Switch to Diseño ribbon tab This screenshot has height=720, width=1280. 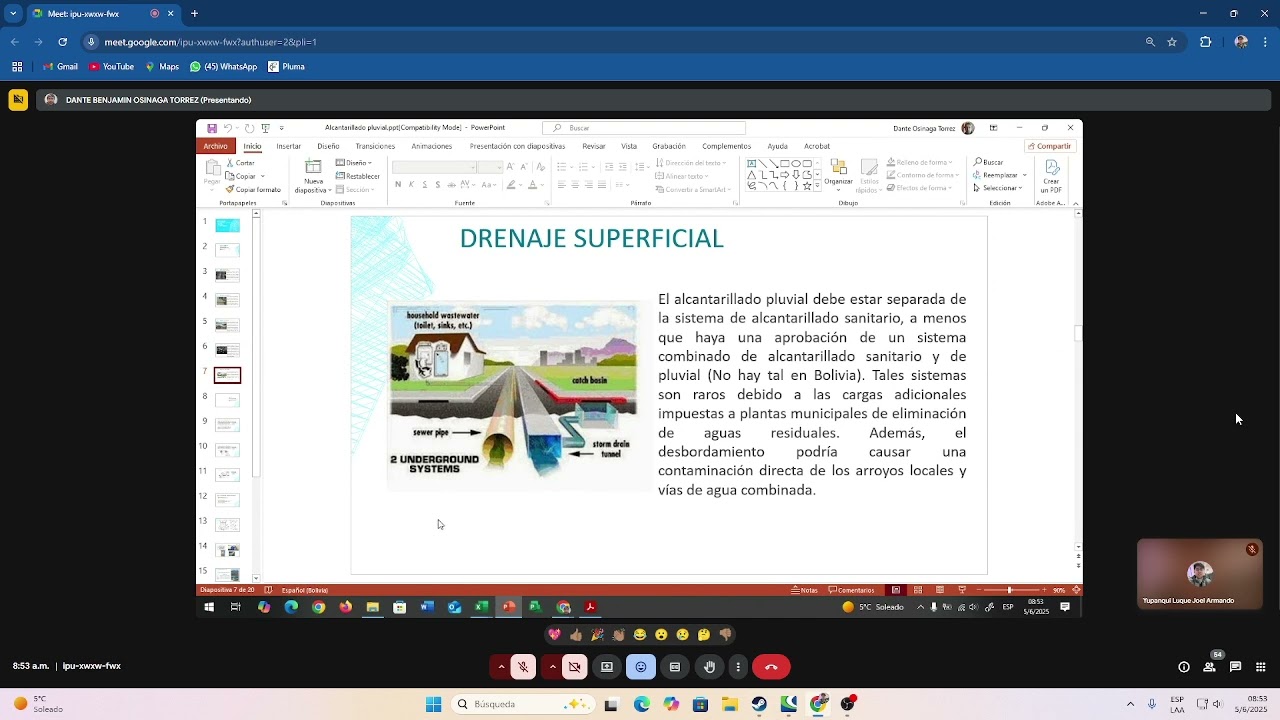328,146
